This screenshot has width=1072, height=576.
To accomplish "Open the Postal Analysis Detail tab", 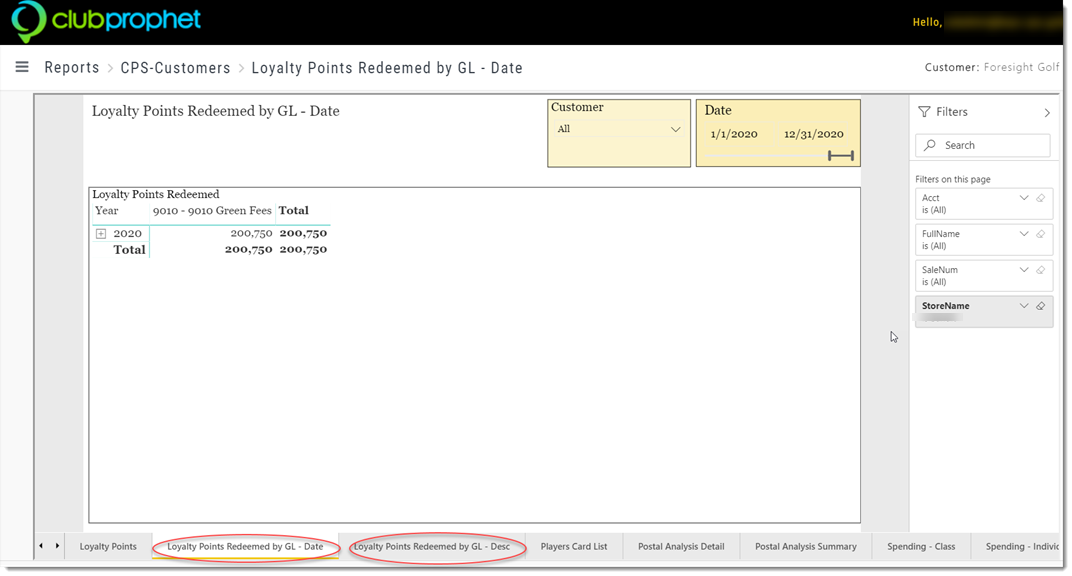I will pyautogui.click(x=681, y=547).
